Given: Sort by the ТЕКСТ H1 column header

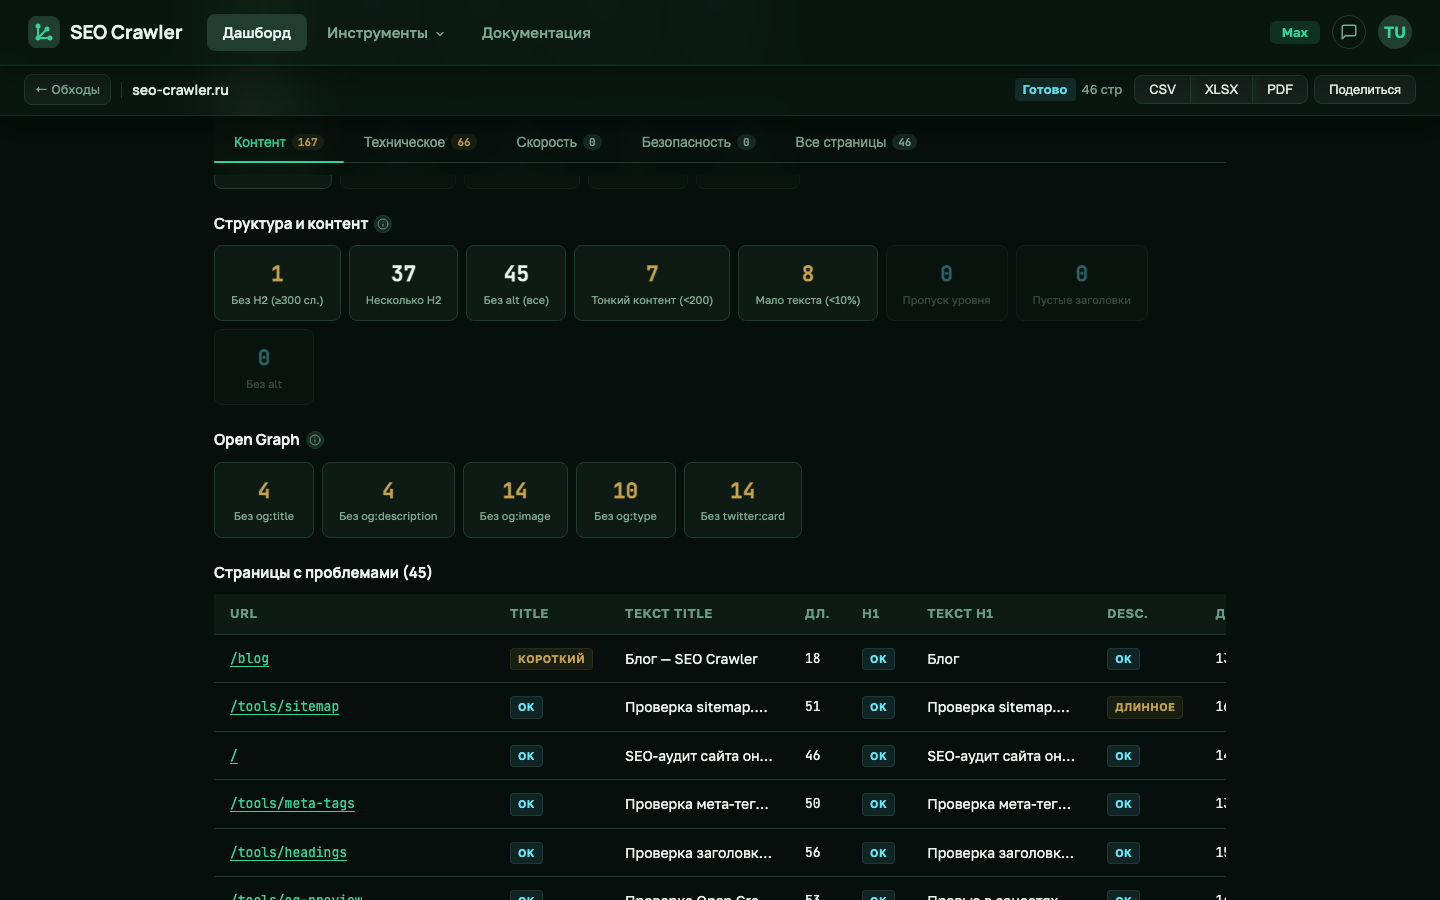Looking at the screenshot, I should pyautogui.click(x=960, y=614).
